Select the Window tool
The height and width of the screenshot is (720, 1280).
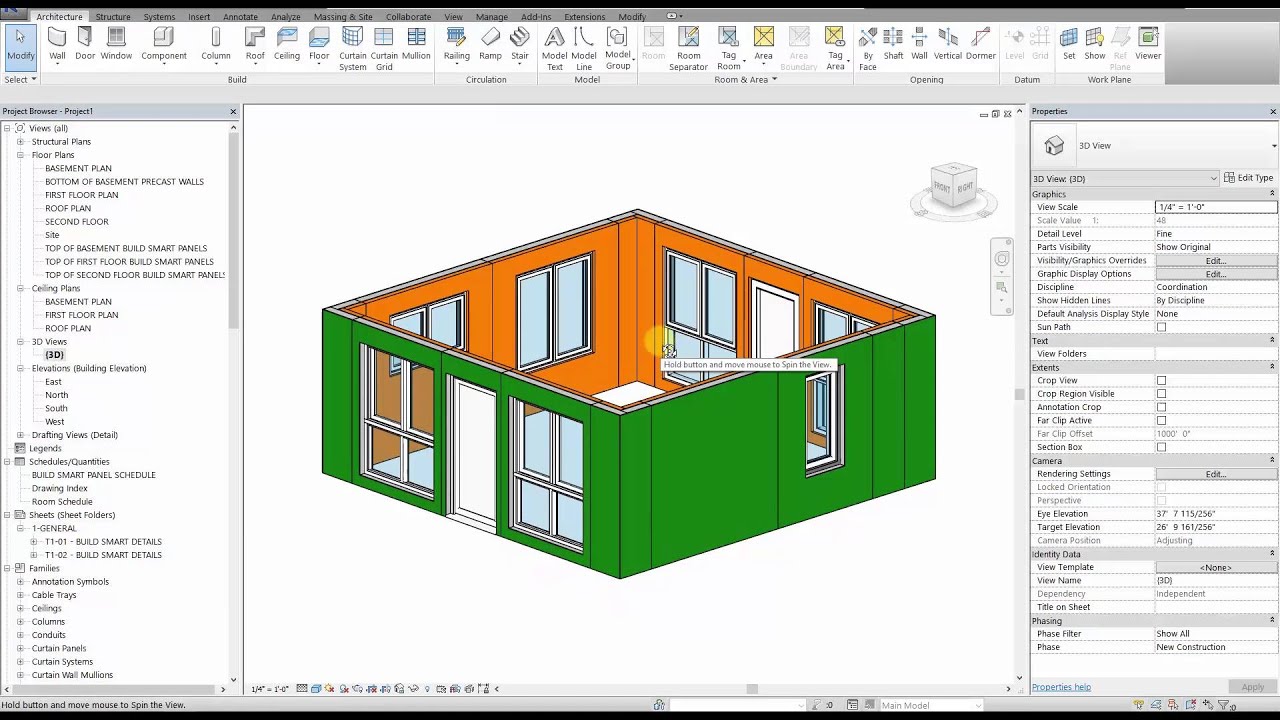[x=116, y=45]
